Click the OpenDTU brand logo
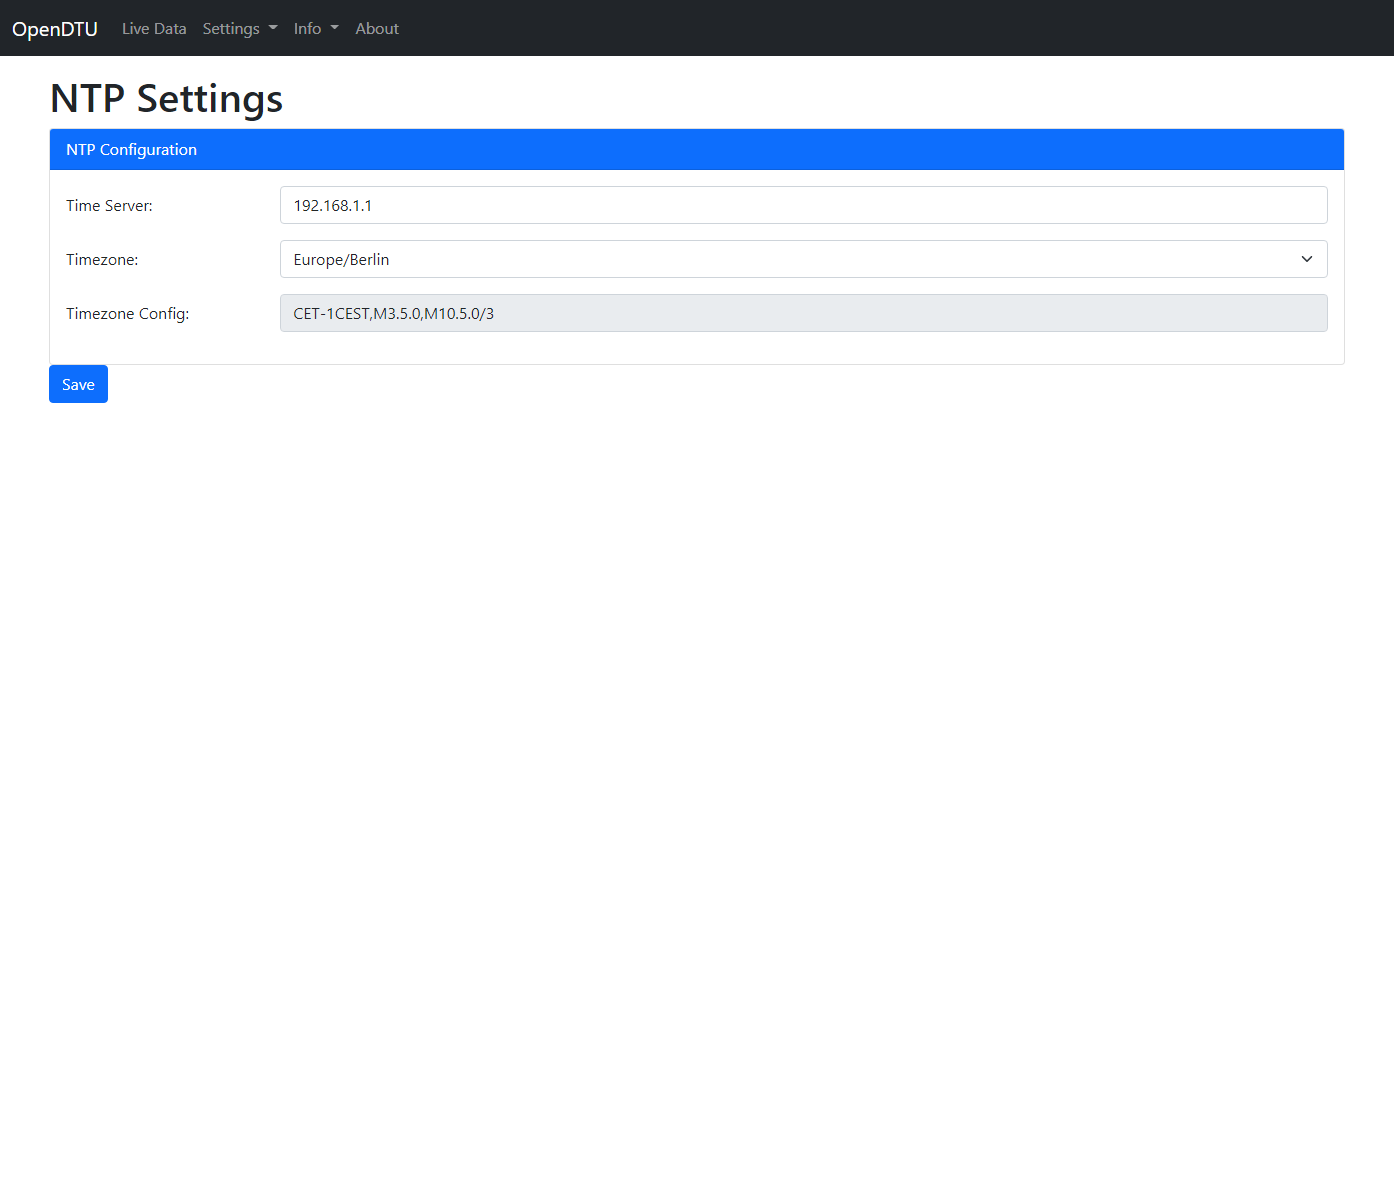The image size is (1394, 1200). (x=55, y=29)
